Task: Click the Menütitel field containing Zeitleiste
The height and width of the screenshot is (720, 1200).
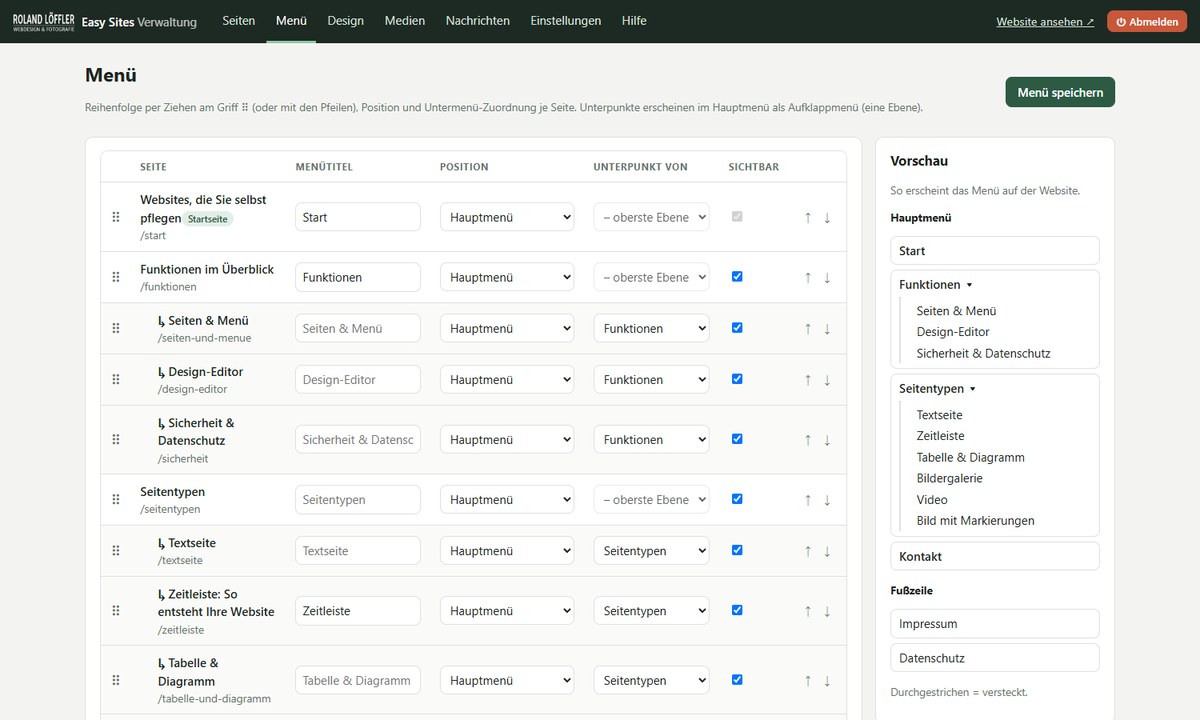Action: coord(358,611)
